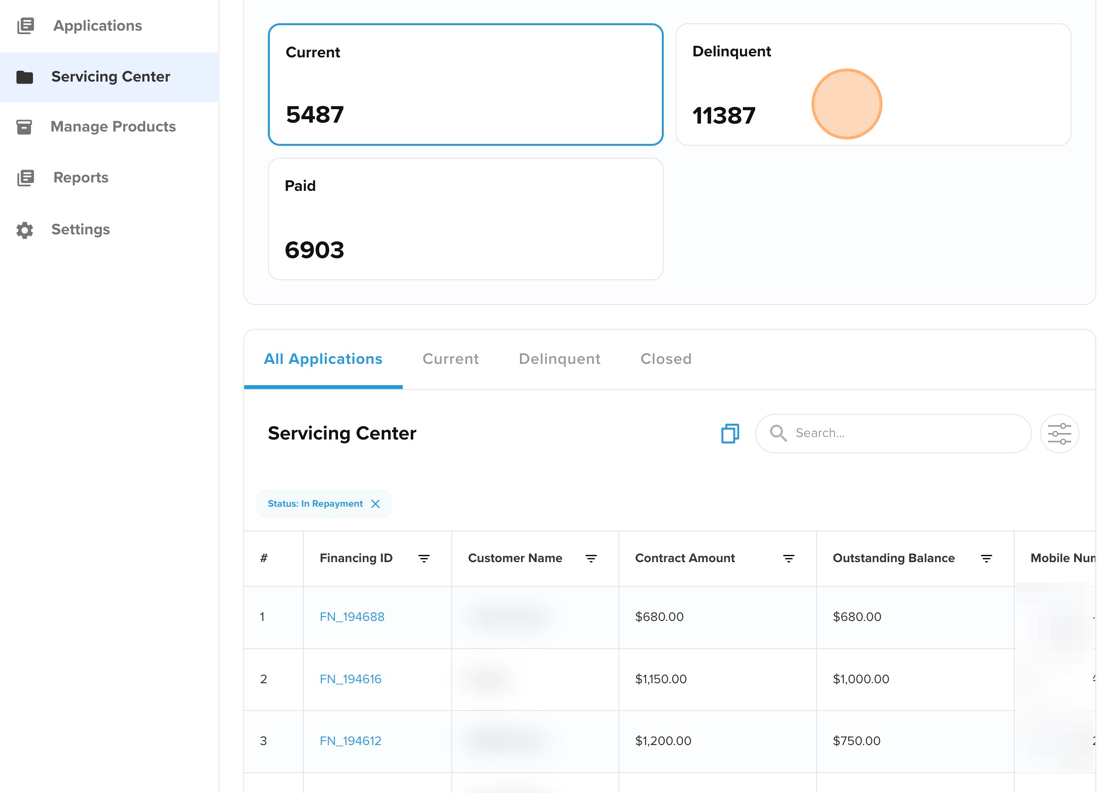Switch to the Delinquent tab
The image size is (1120, 793).
[x=559, y=359]
